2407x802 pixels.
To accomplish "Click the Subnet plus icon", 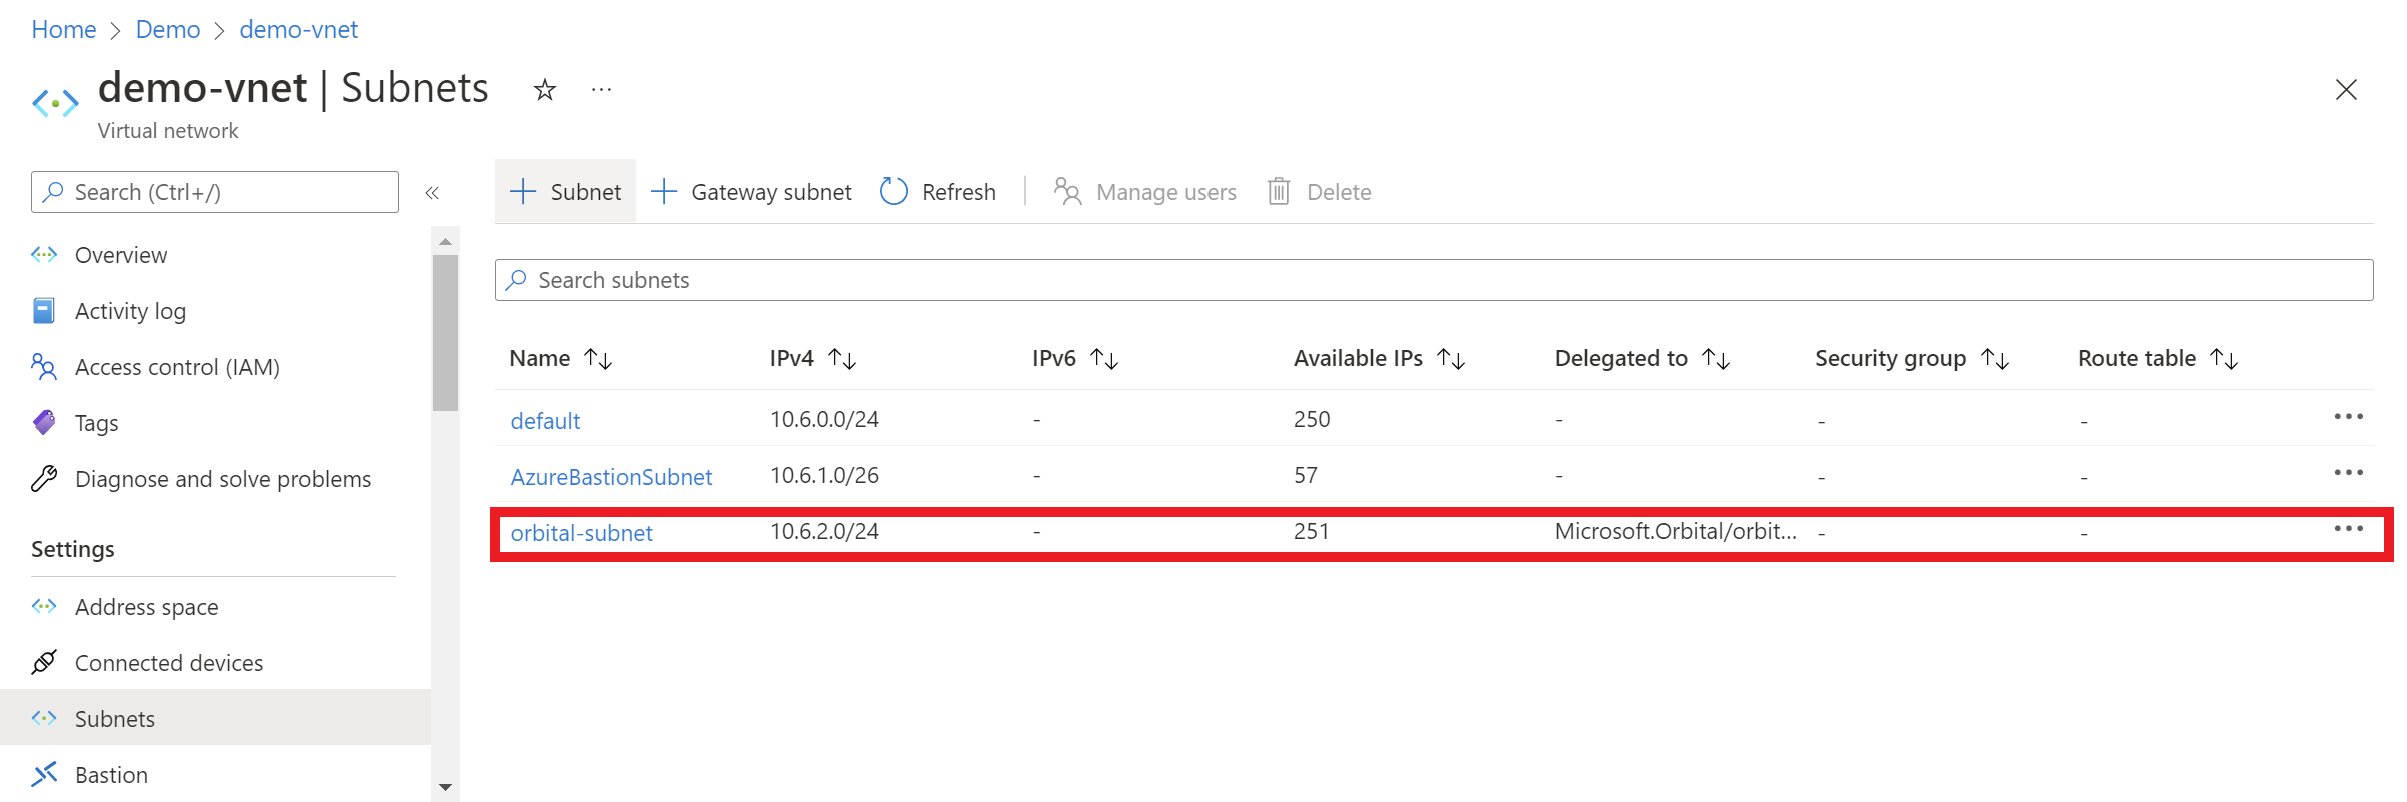I will pos(523,191).
